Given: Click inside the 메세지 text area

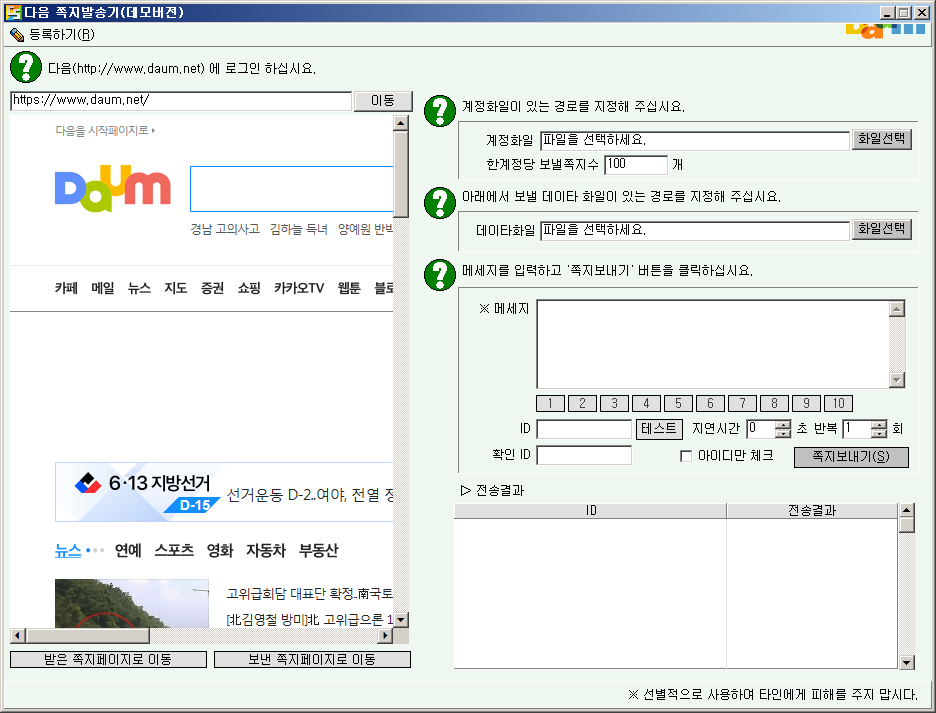Looking at the screenshot, I should coord(712,343).
